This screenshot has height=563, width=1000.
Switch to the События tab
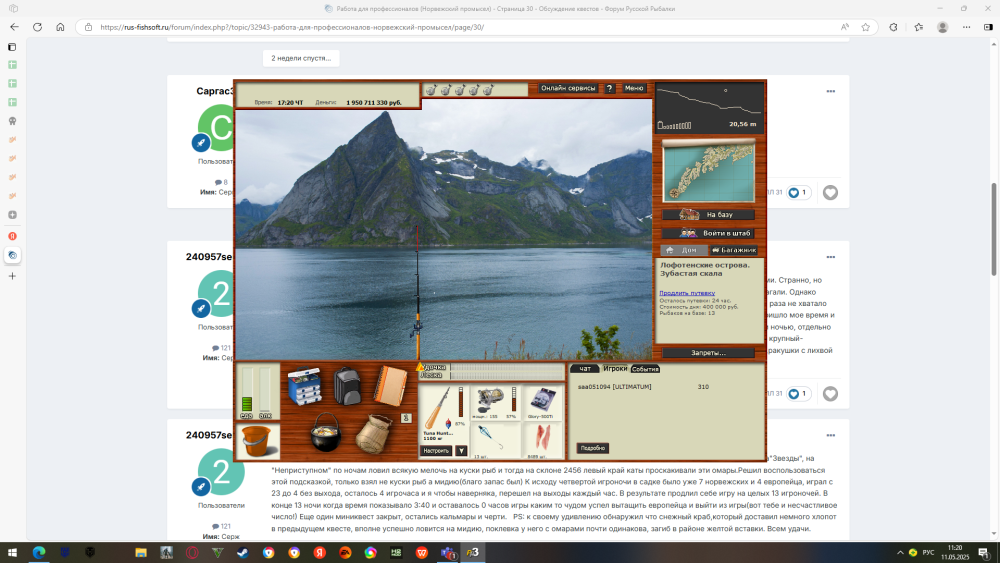(x=645, y=369)
